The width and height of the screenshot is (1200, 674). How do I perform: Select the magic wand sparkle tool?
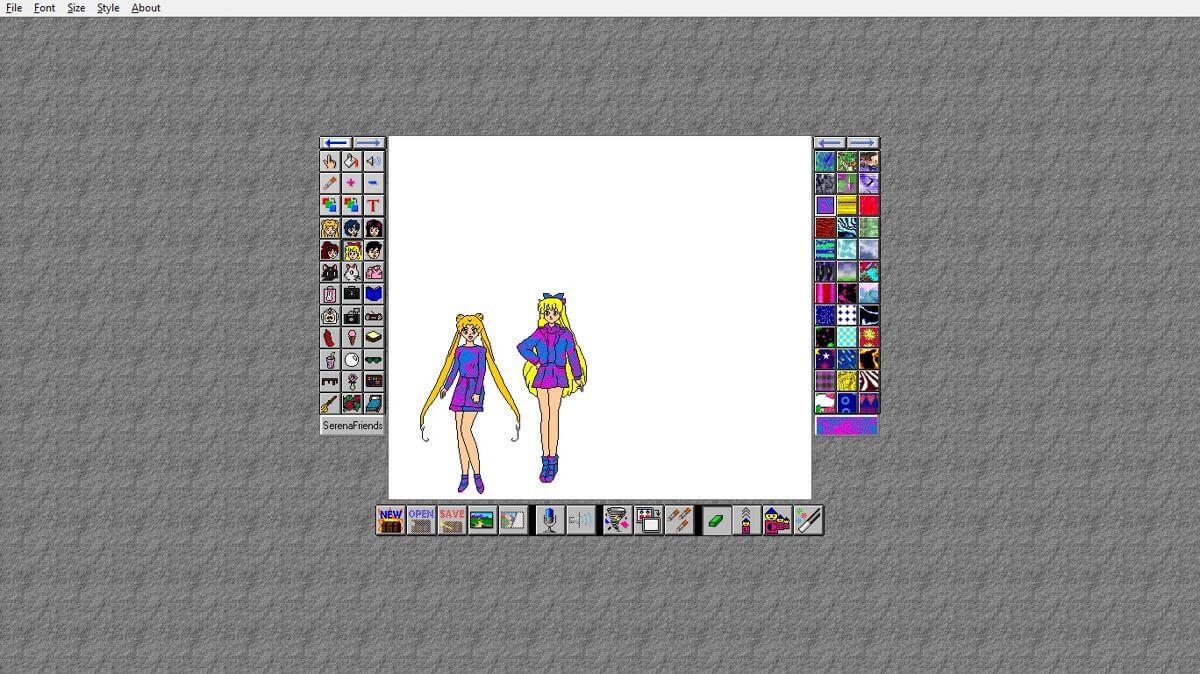[808, 520]
